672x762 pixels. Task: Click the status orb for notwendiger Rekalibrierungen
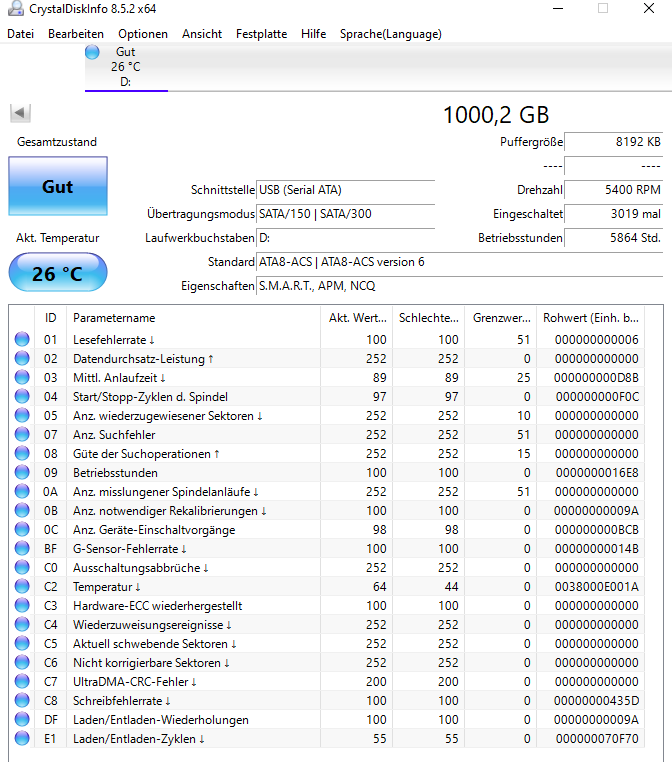click(x=22, y=510)
